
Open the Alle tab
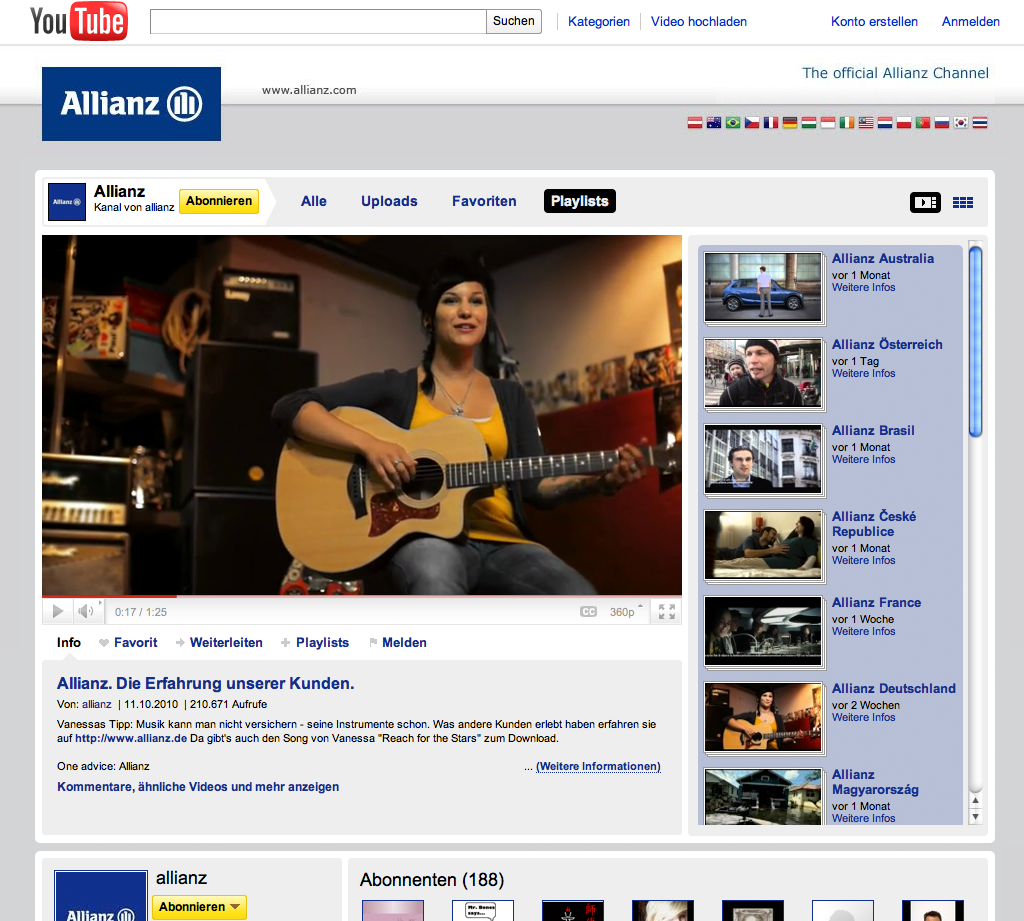(313, 201)
